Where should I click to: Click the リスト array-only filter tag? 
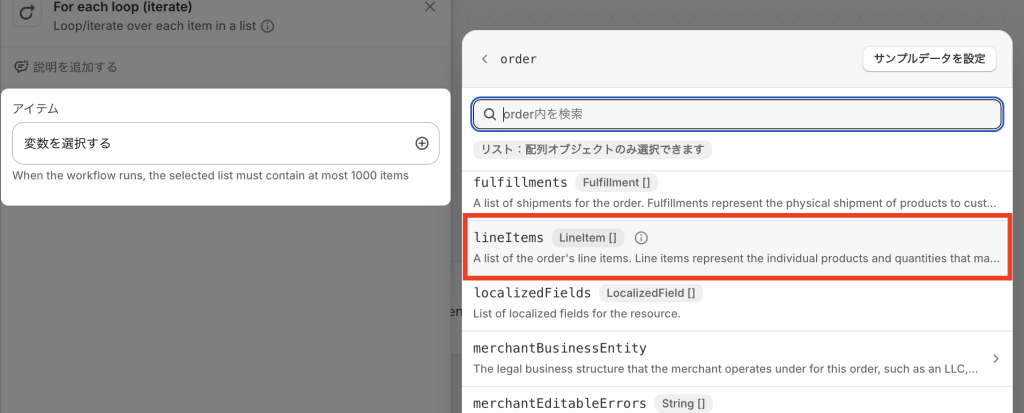[592, 149]
